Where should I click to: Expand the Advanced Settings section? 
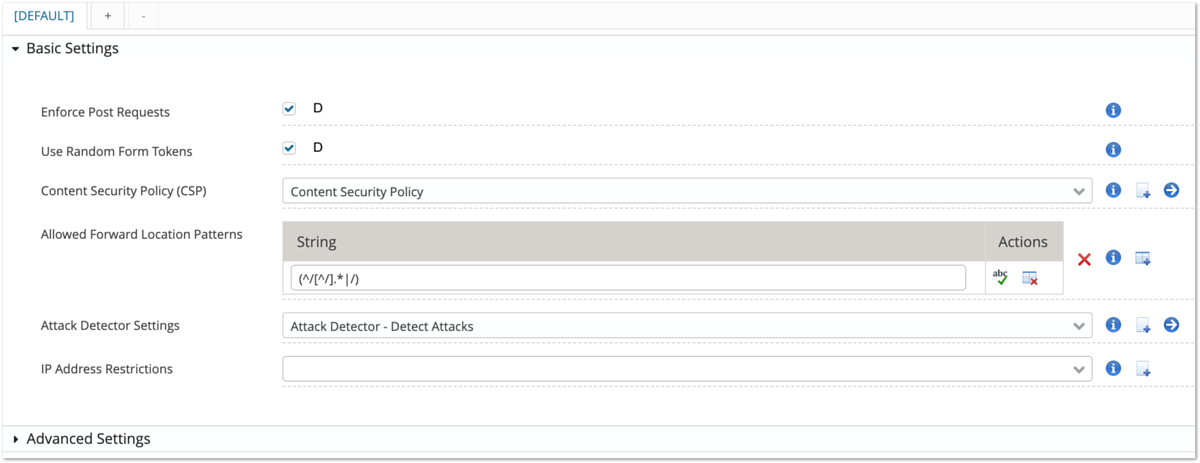point(88,439)
